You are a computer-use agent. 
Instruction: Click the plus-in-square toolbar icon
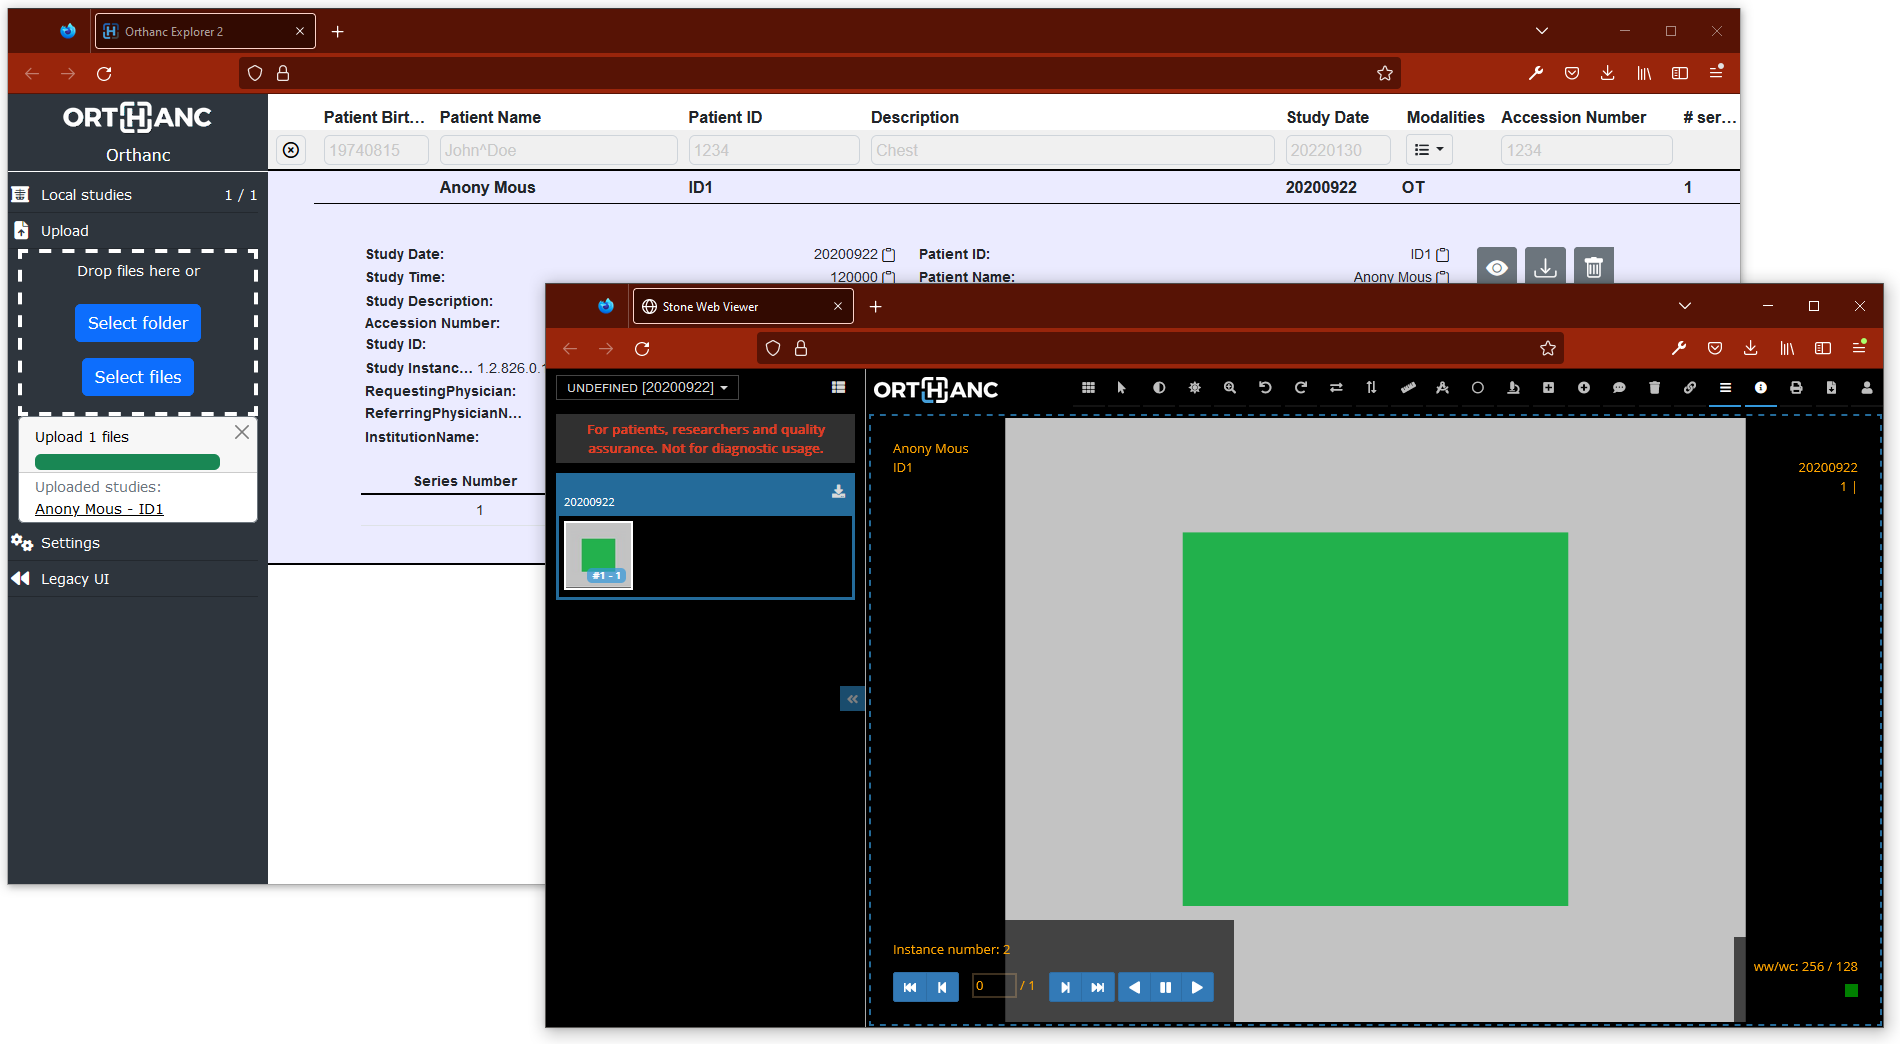click(x=1548, y=388)
